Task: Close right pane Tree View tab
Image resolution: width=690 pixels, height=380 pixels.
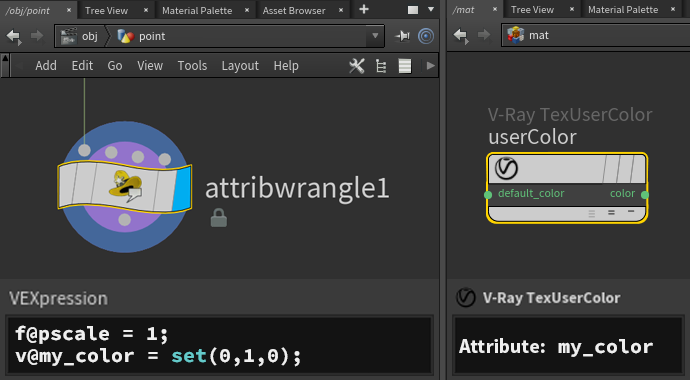Action: pyautogui.click(x=572, y=9)
